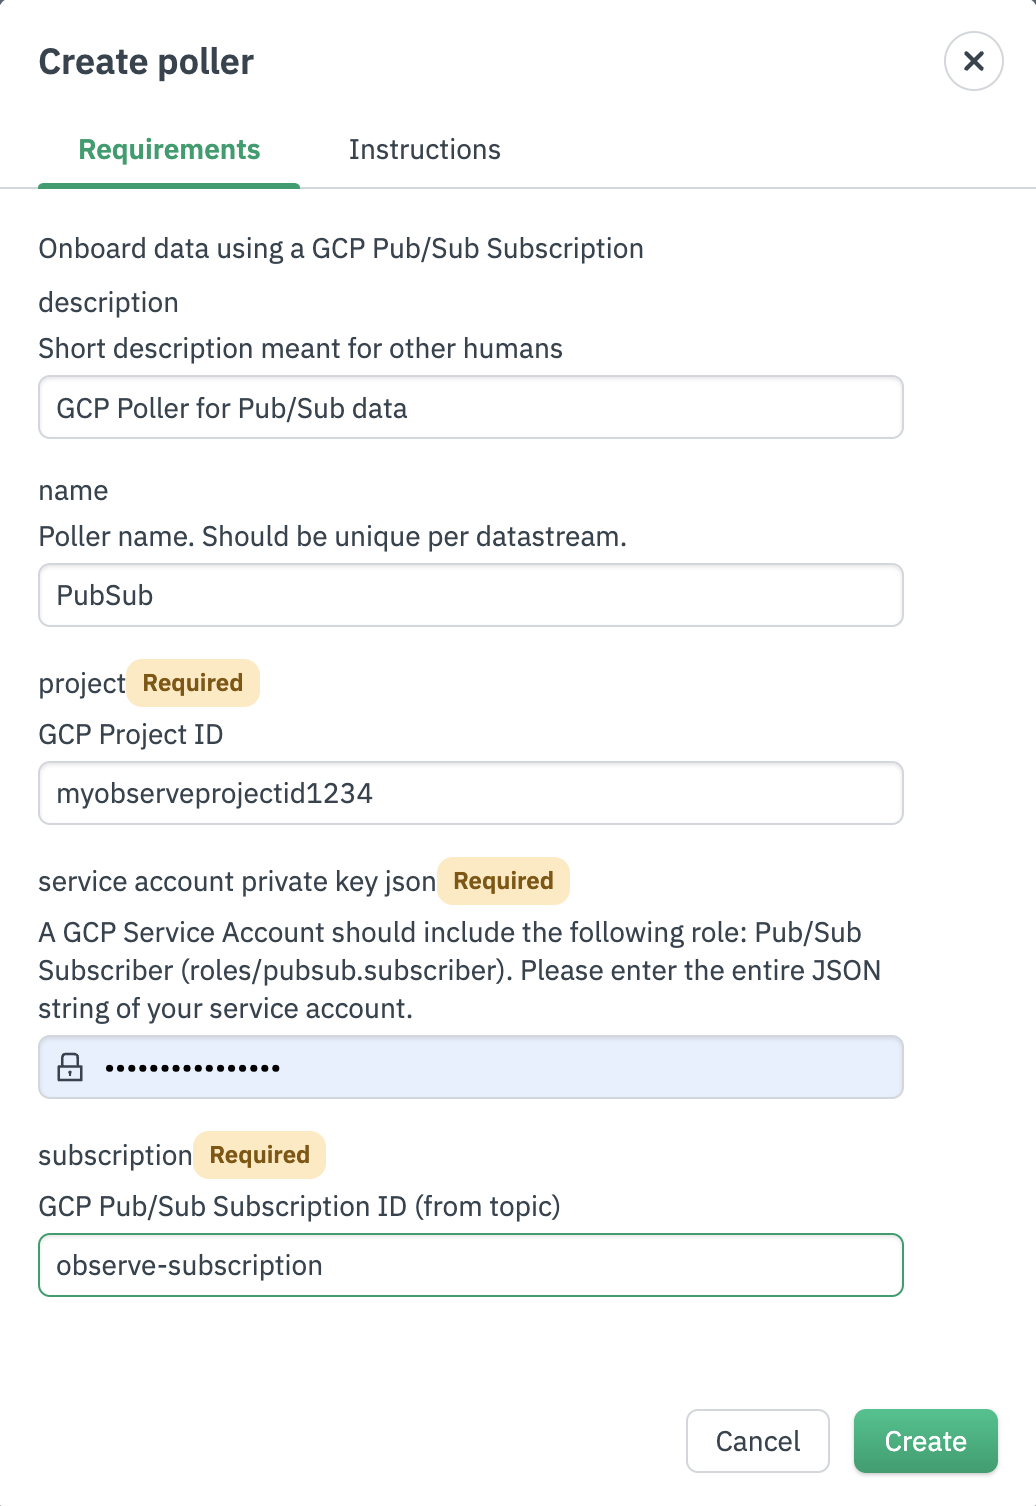Close the Create poller dialog

pyautogui.click(x=973, y=61)
